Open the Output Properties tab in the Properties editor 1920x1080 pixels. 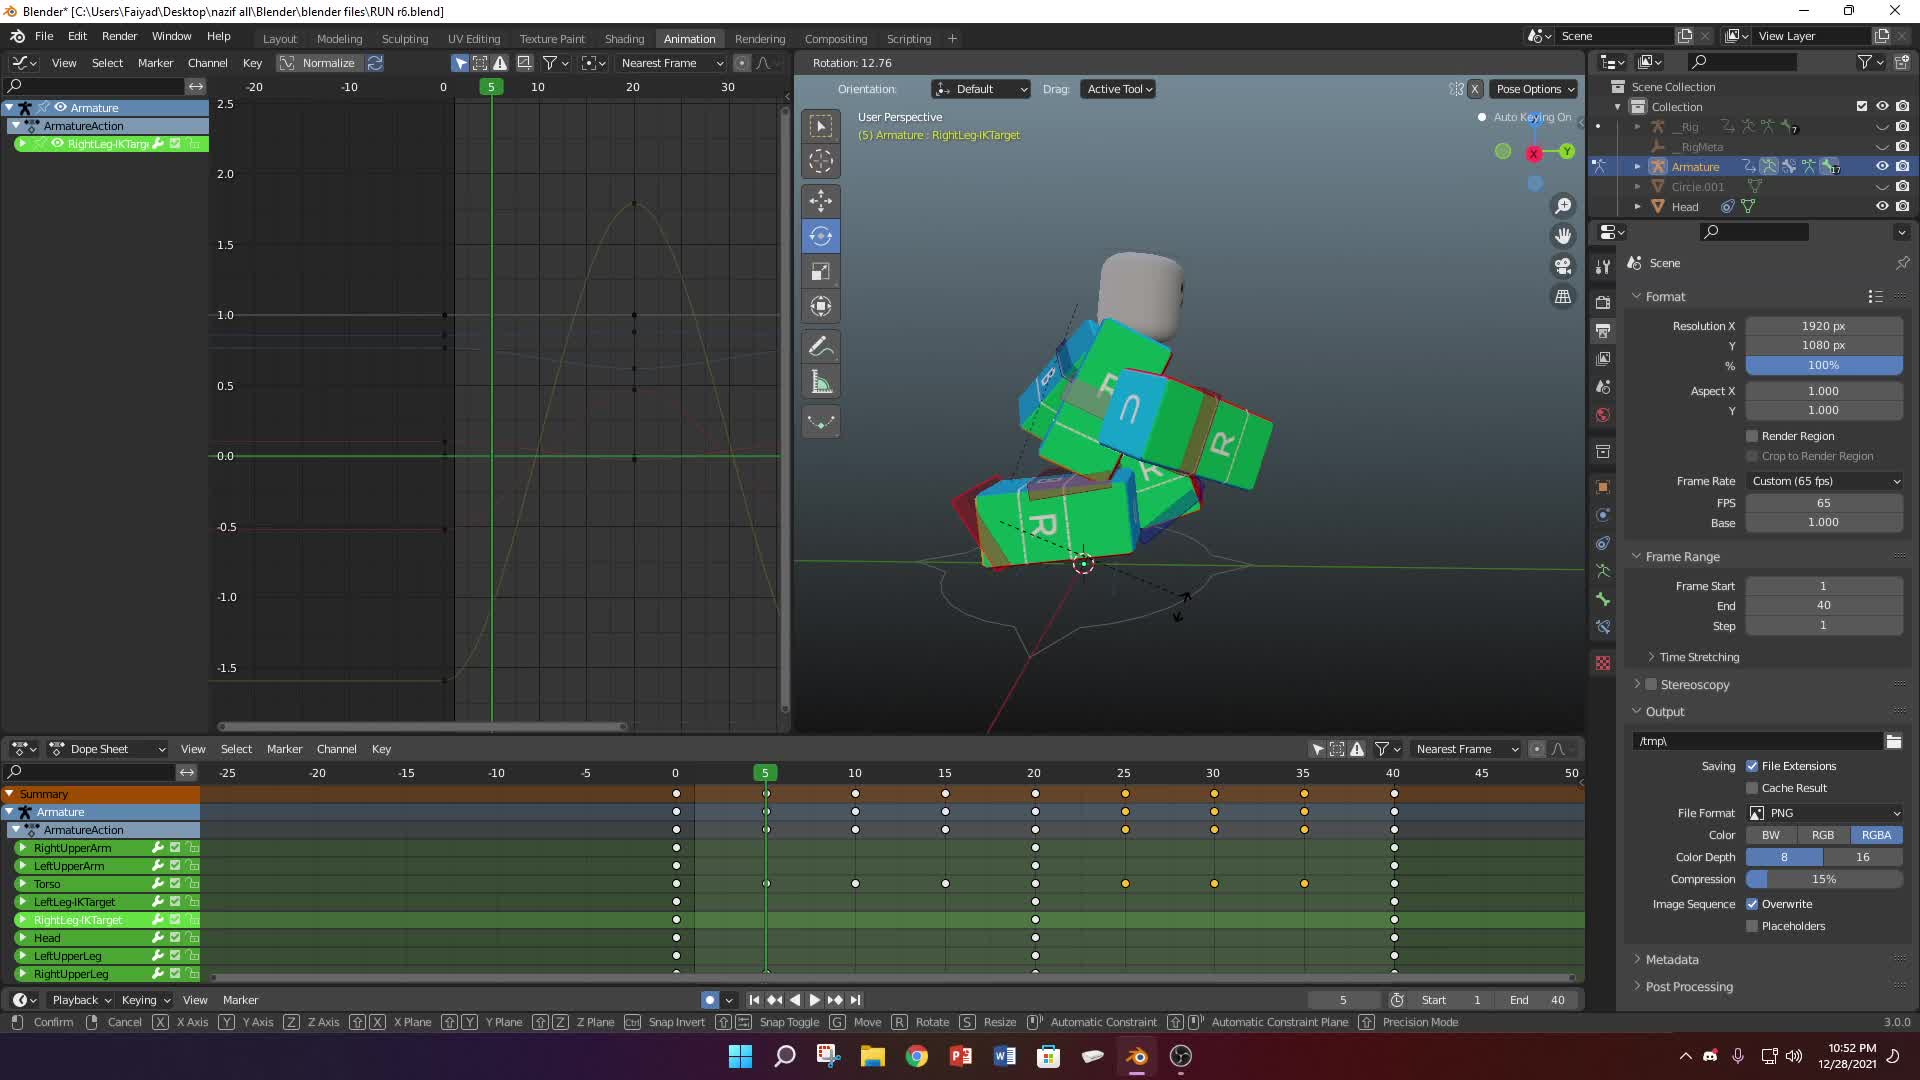click(1604, 331)
